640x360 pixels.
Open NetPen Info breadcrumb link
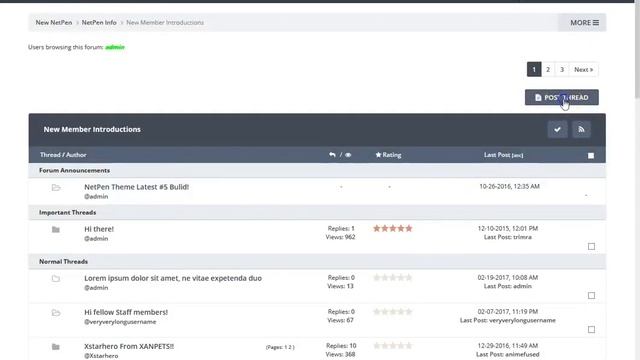(x=99, y=22)
